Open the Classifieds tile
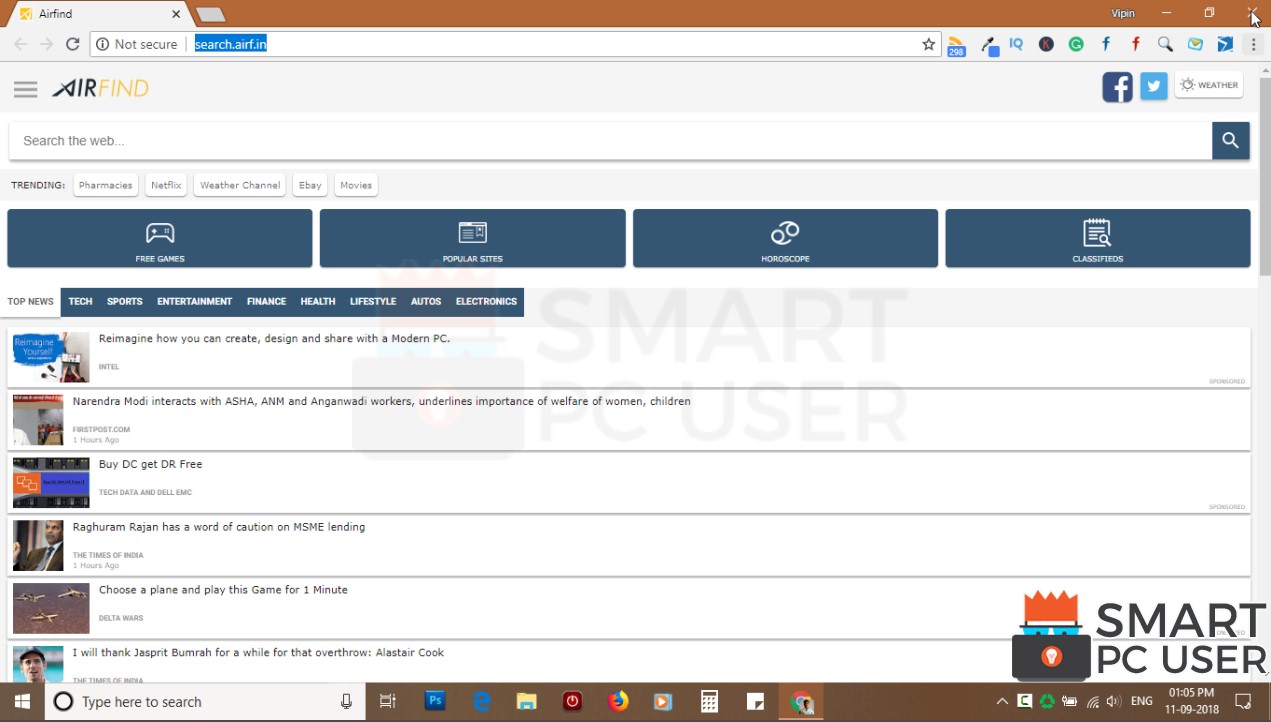 1098,238
